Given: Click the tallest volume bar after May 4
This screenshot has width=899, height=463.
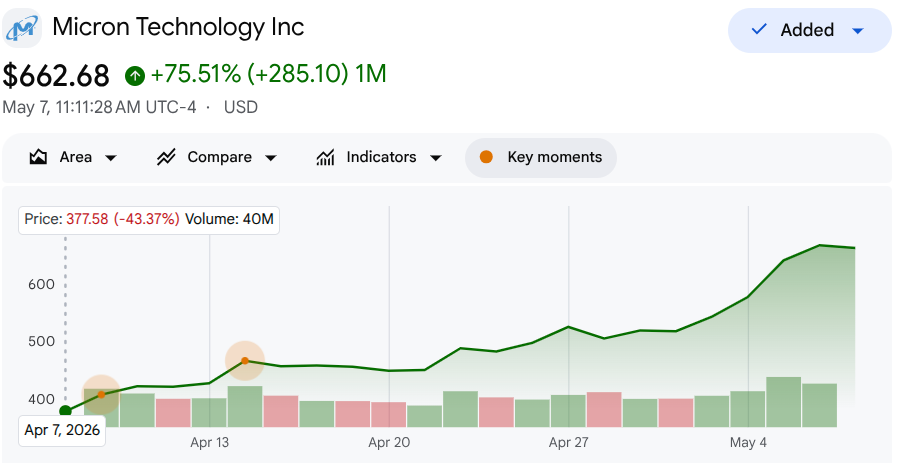Looking at the screenshot, I should click(x=783, y=402).
